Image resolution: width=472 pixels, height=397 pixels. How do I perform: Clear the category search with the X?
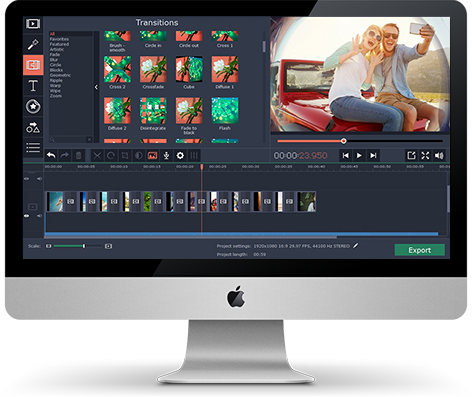pos(89,140)
